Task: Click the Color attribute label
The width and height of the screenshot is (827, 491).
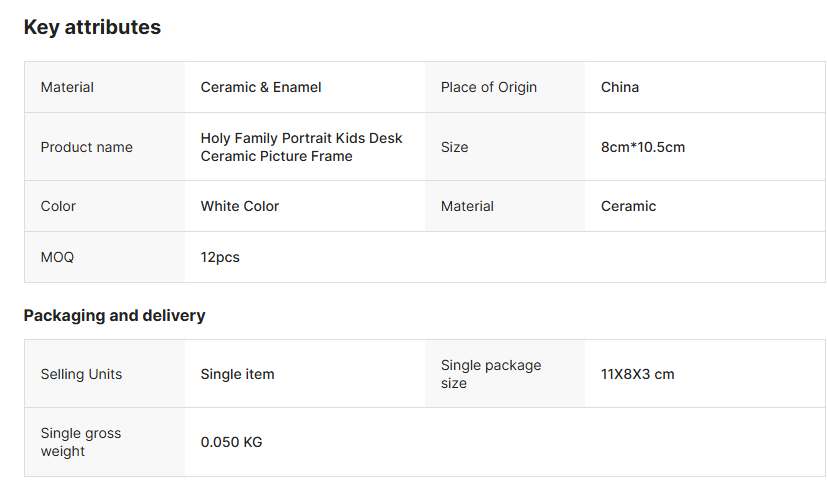Action: point(58,206)
